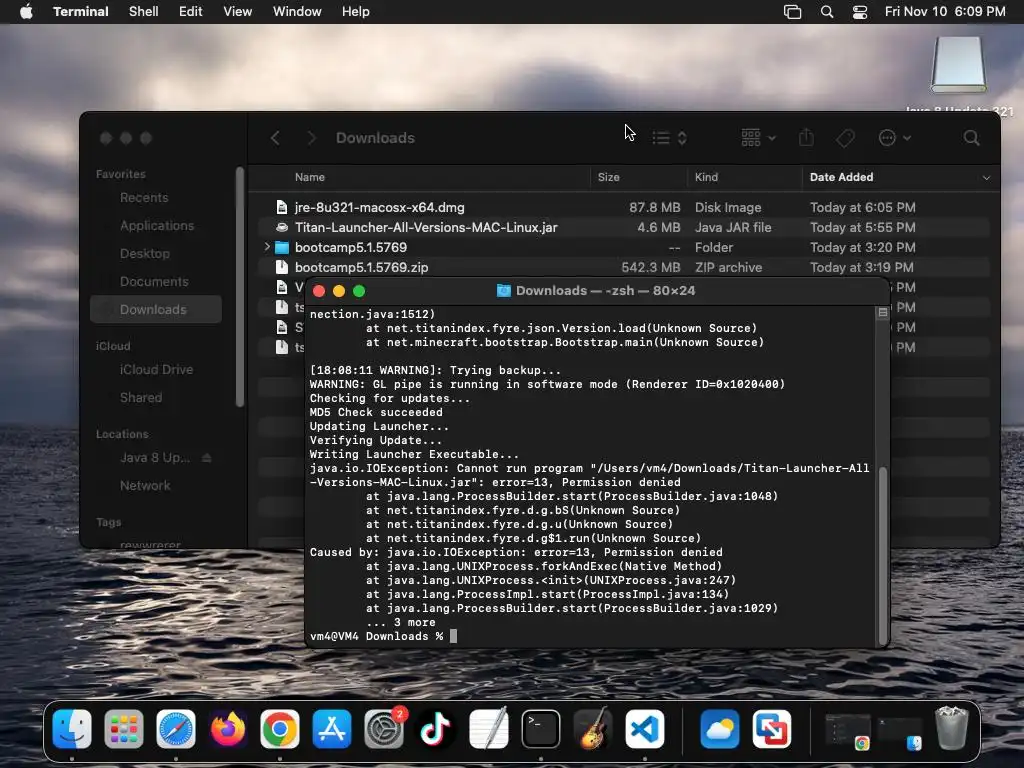This screenshot has width=1024, height=768.
Task: Go back in Finder Downloads window
Action: pyautogui.click(x=275, y=138)
